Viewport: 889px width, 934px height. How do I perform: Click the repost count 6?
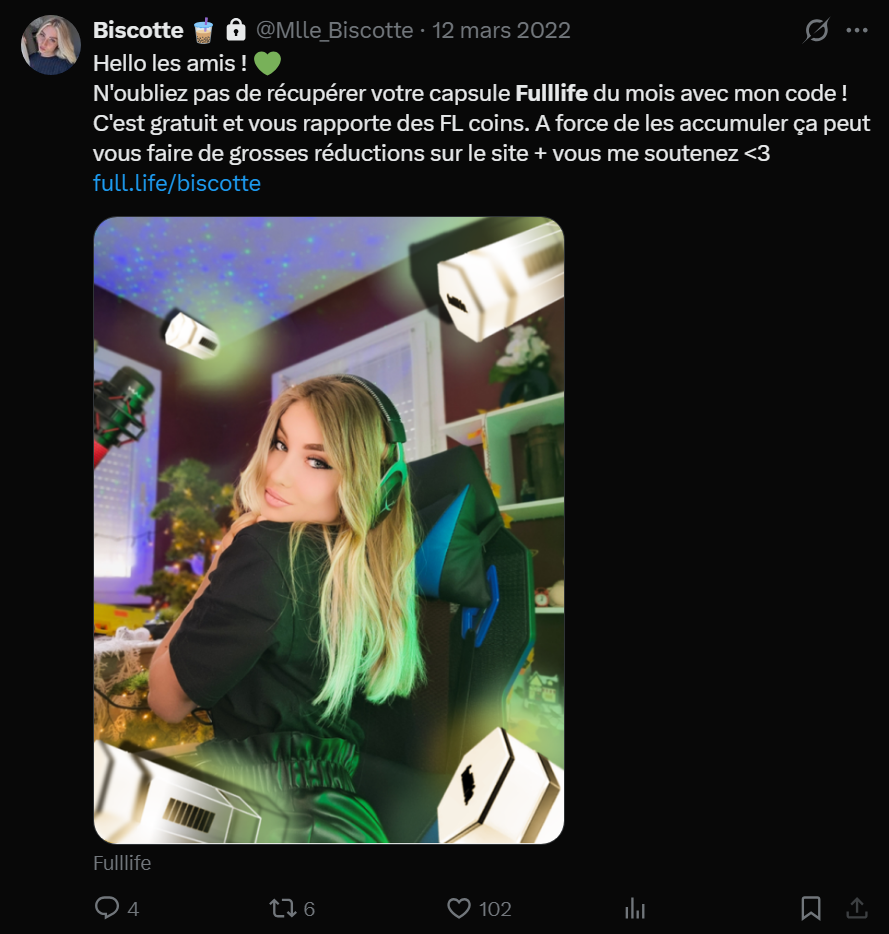click(x=309, y=908)
